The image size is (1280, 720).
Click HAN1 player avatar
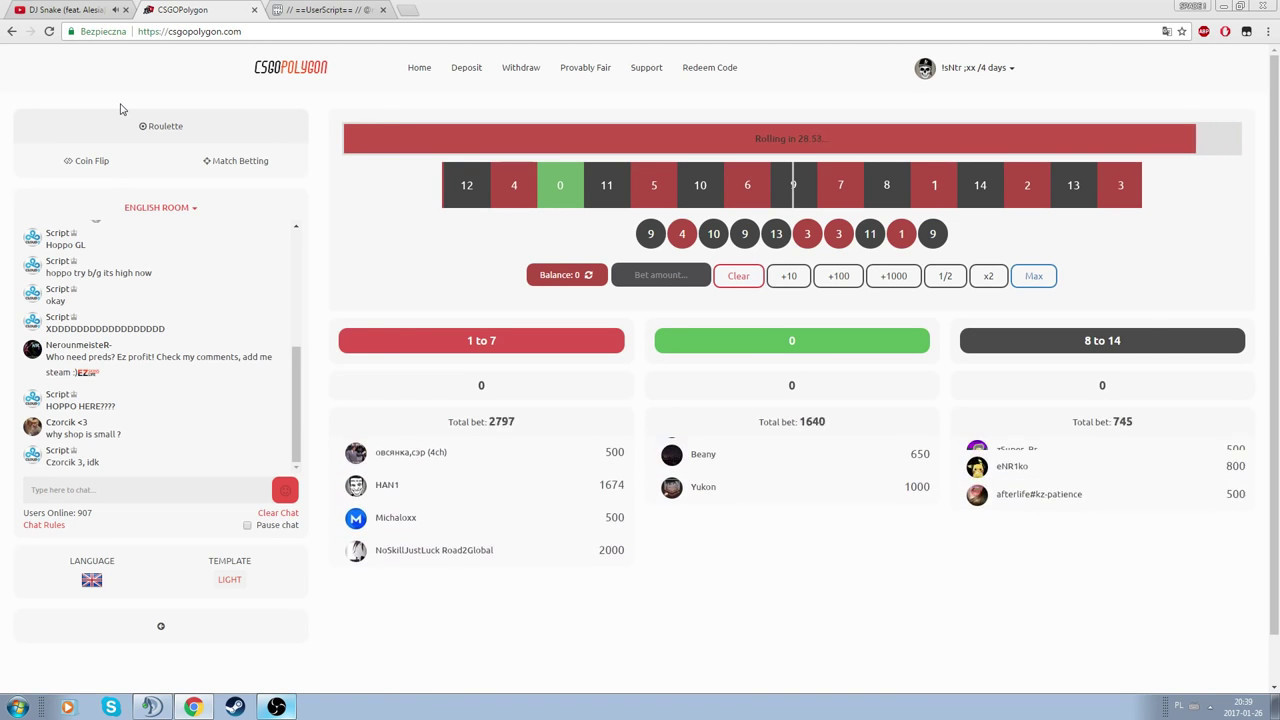[x=356, y=485]
